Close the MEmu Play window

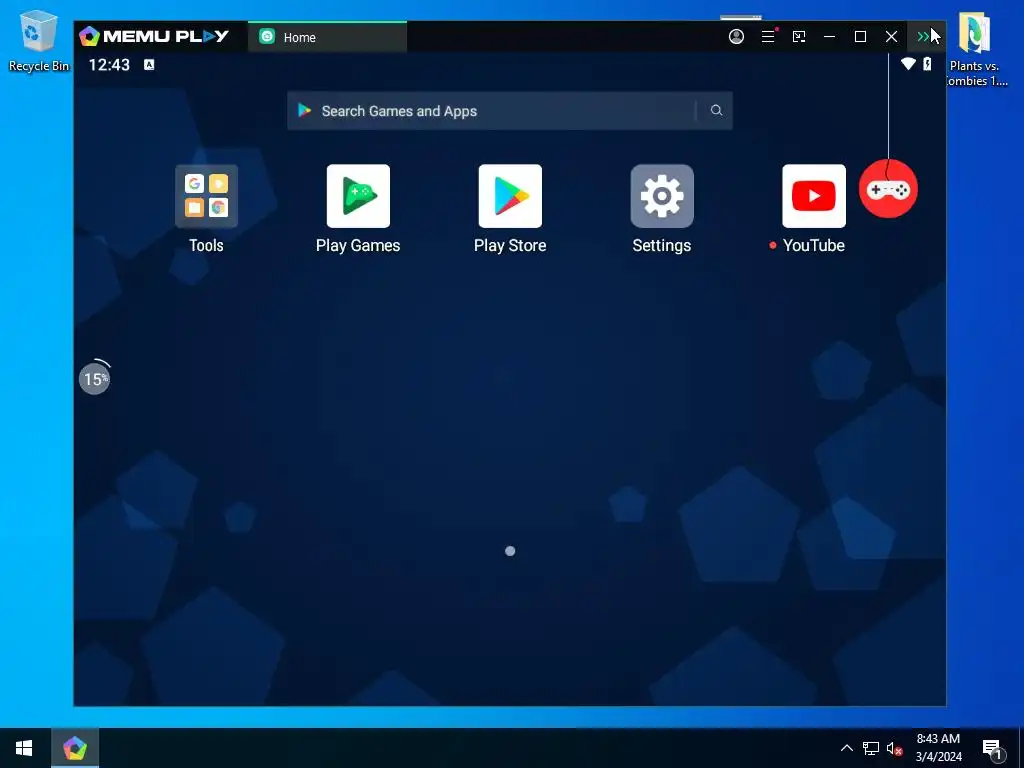[891, 37]
